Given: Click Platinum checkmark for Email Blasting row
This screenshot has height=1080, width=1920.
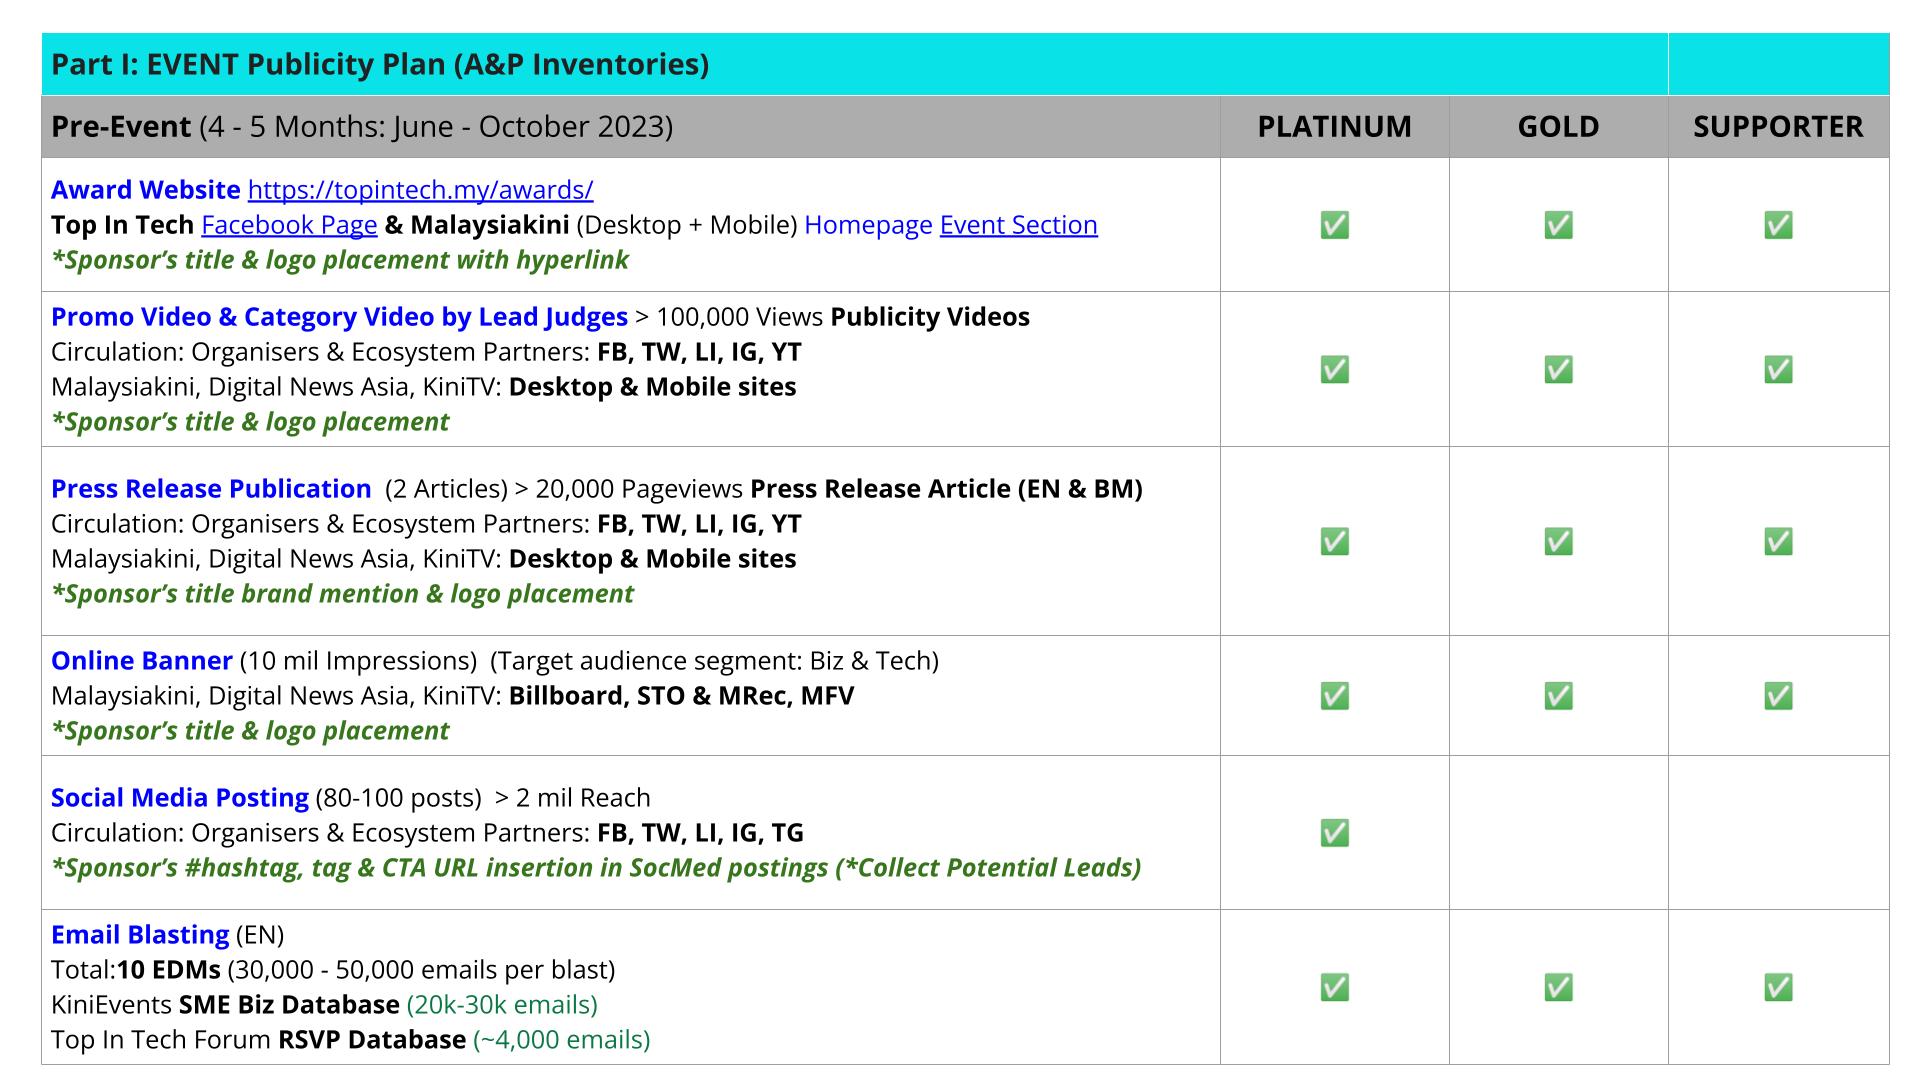Looking at the screenshot, I should 1334,987.
